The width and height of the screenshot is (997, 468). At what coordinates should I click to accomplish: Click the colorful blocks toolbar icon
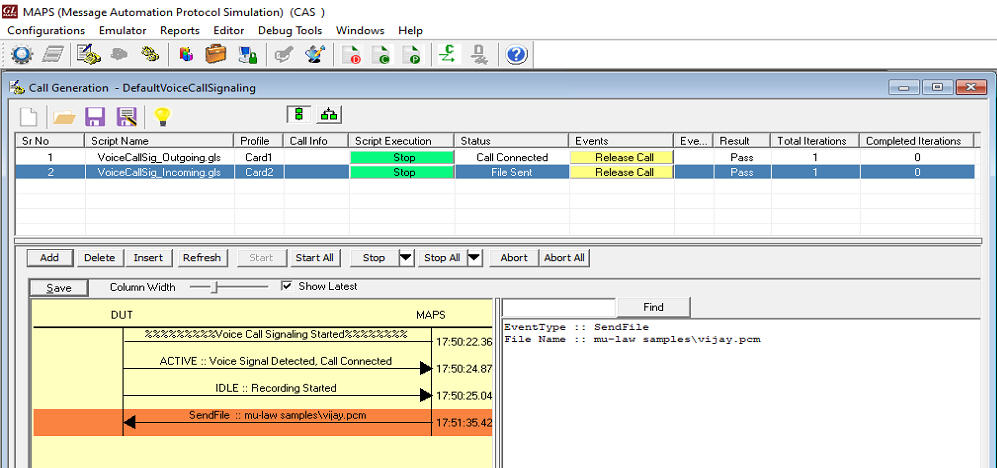[x=186, y=55]
